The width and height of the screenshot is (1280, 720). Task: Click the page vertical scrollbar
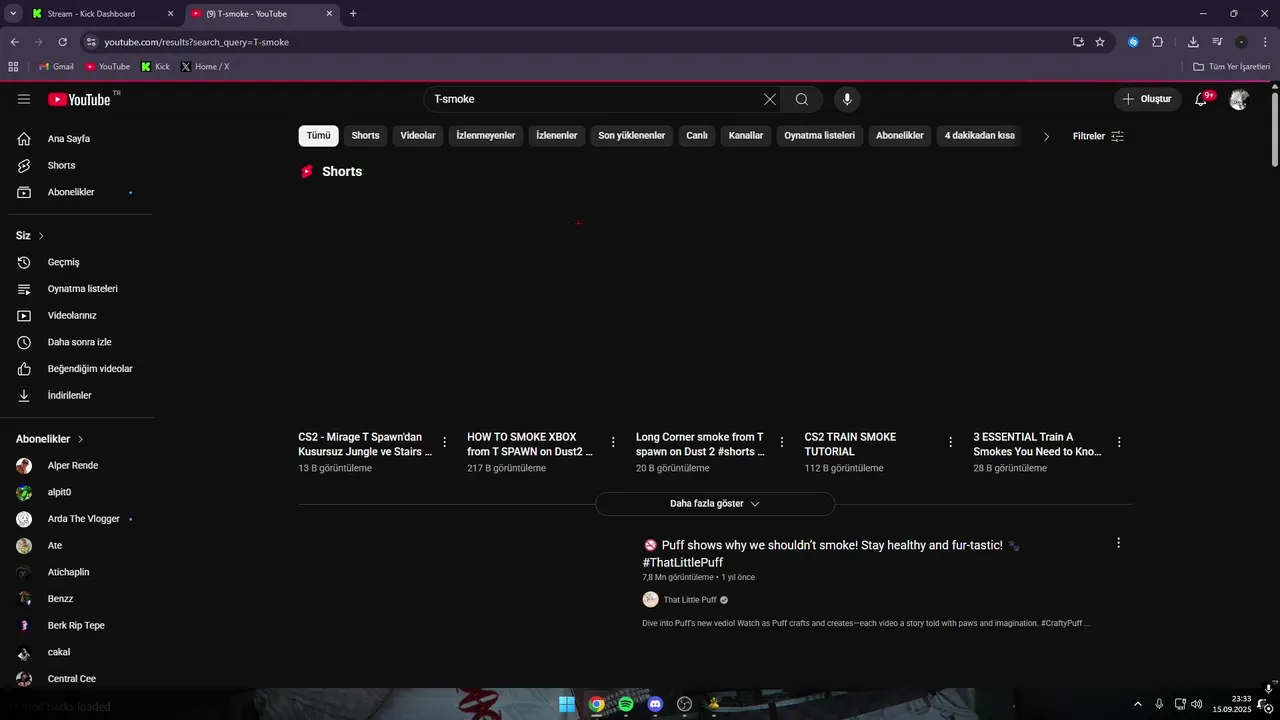pyautogui.click(x=1274, y=130)
